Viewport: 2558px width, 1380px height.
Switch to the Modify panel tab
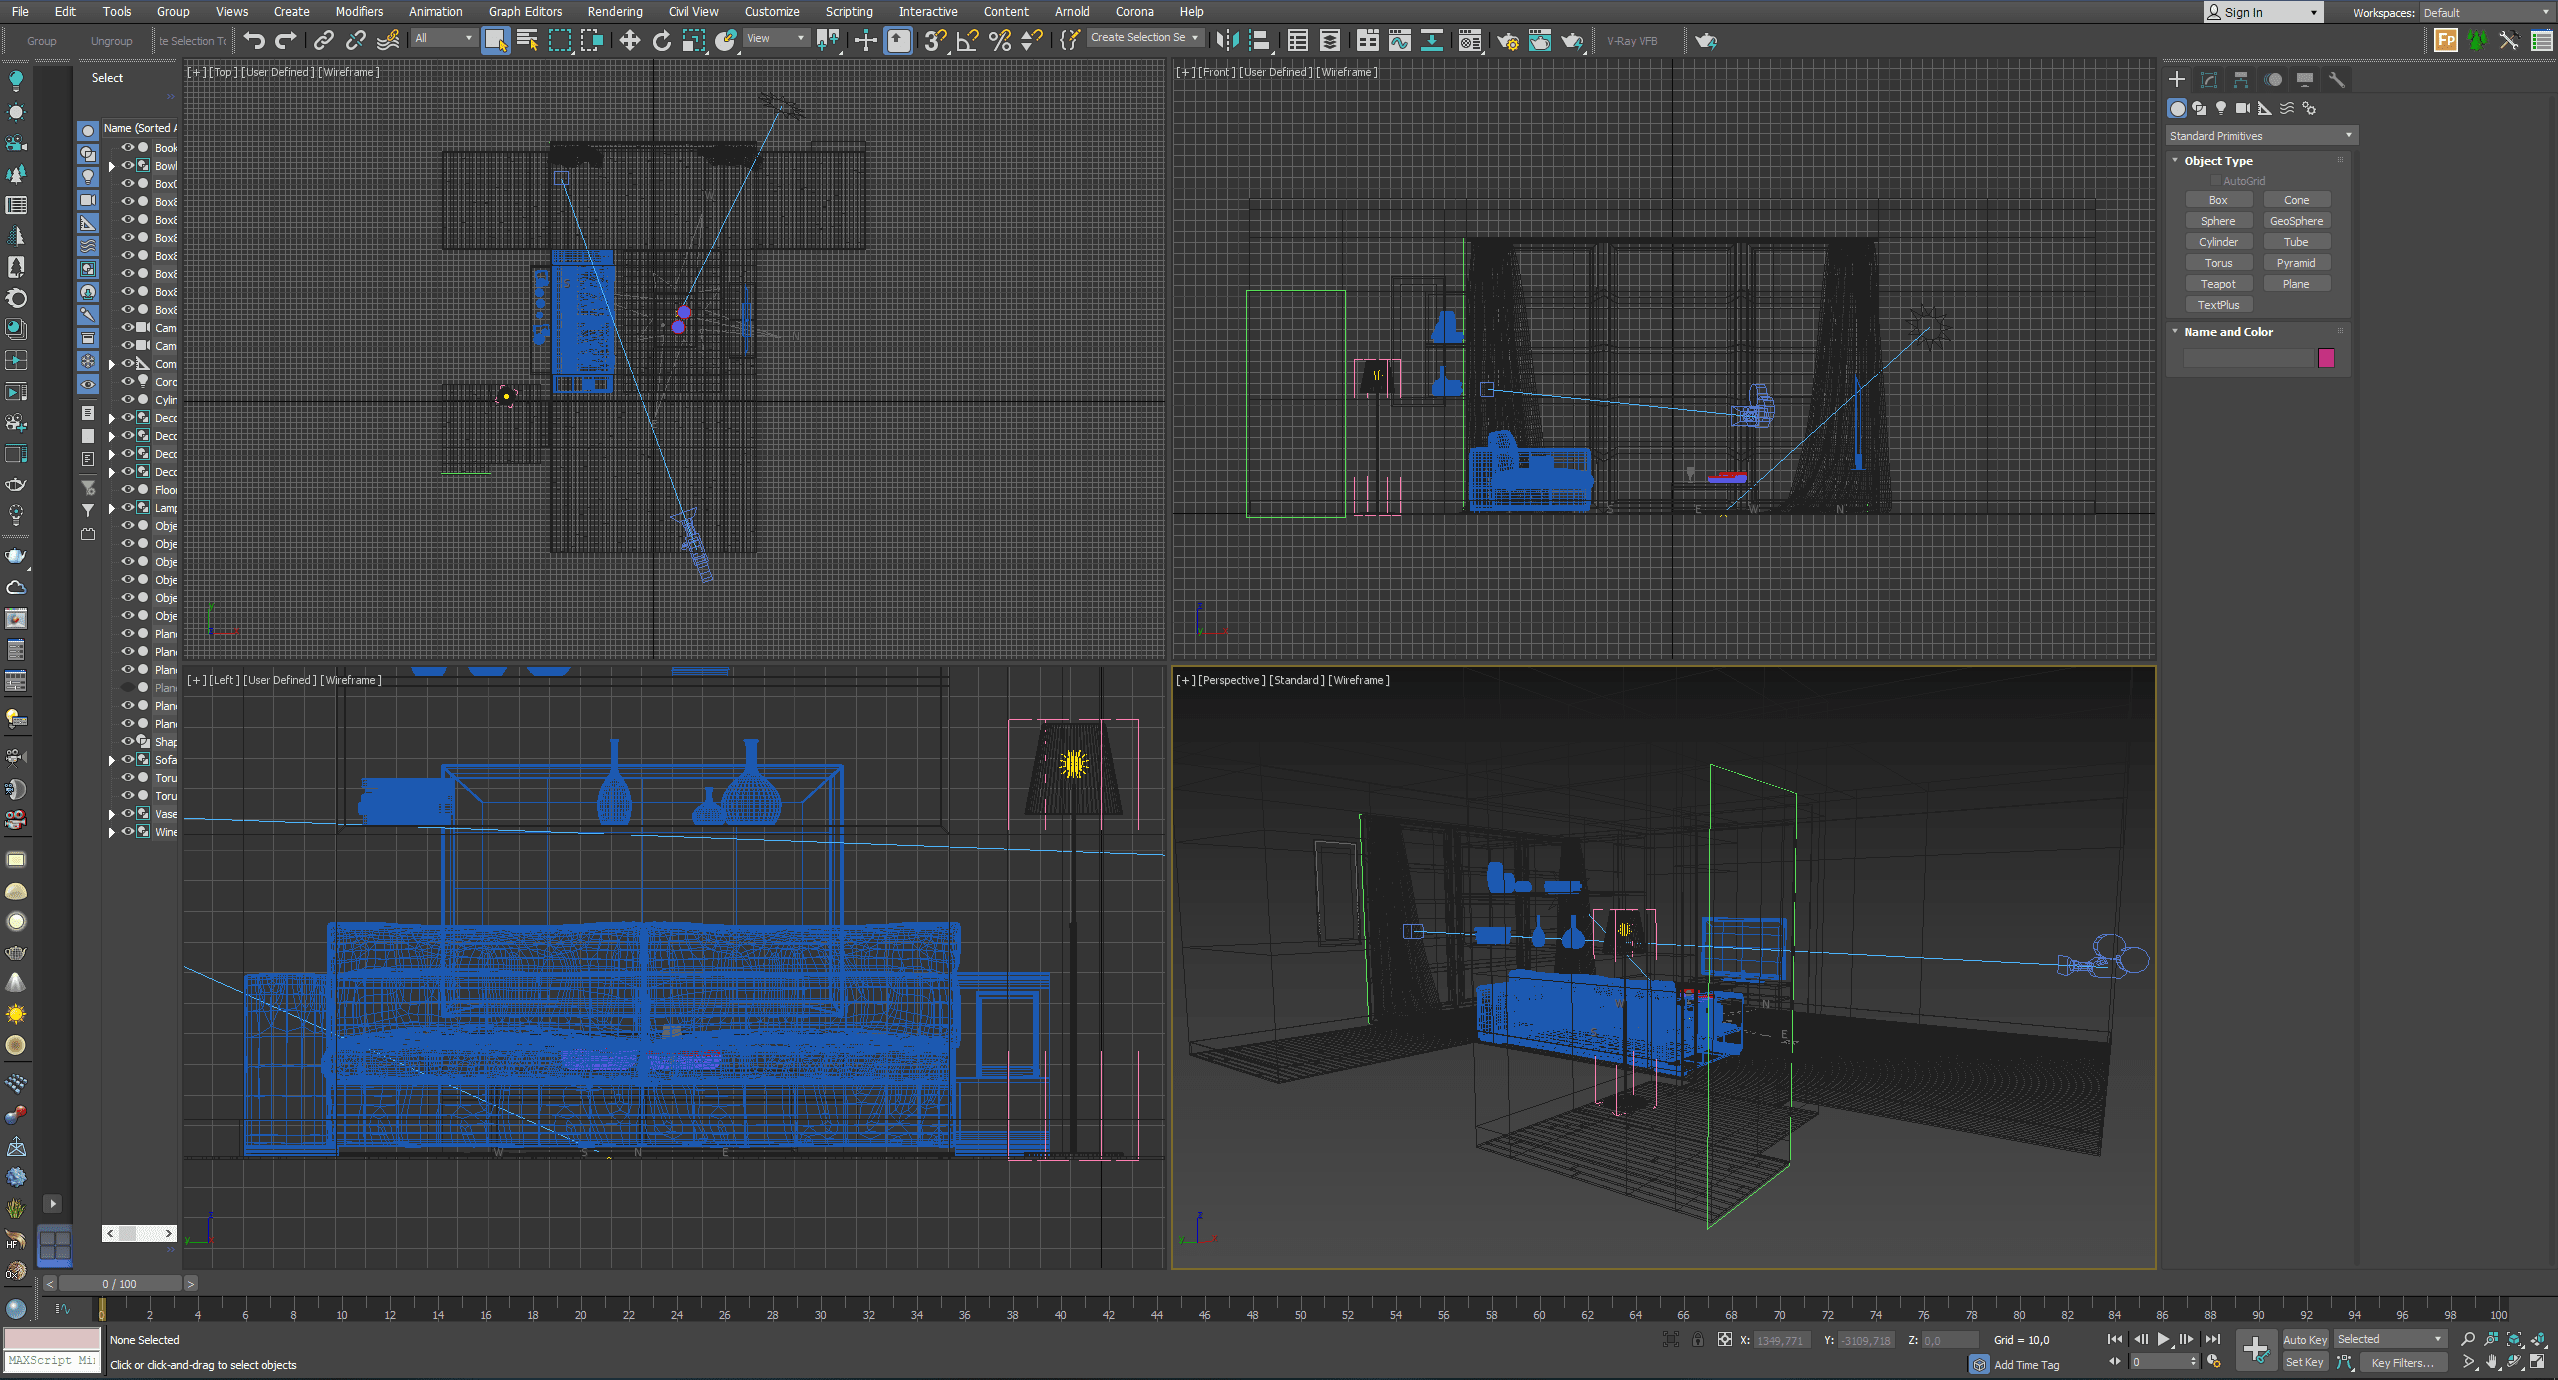point(2209,79)
